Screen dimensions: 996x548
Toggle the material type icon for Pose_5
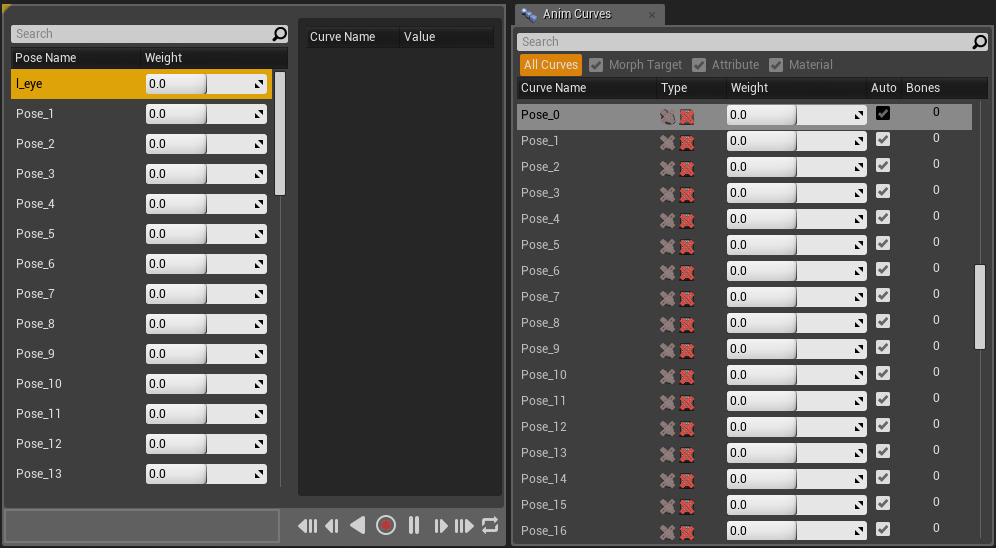pyautogui.click(x=687, y=246)
